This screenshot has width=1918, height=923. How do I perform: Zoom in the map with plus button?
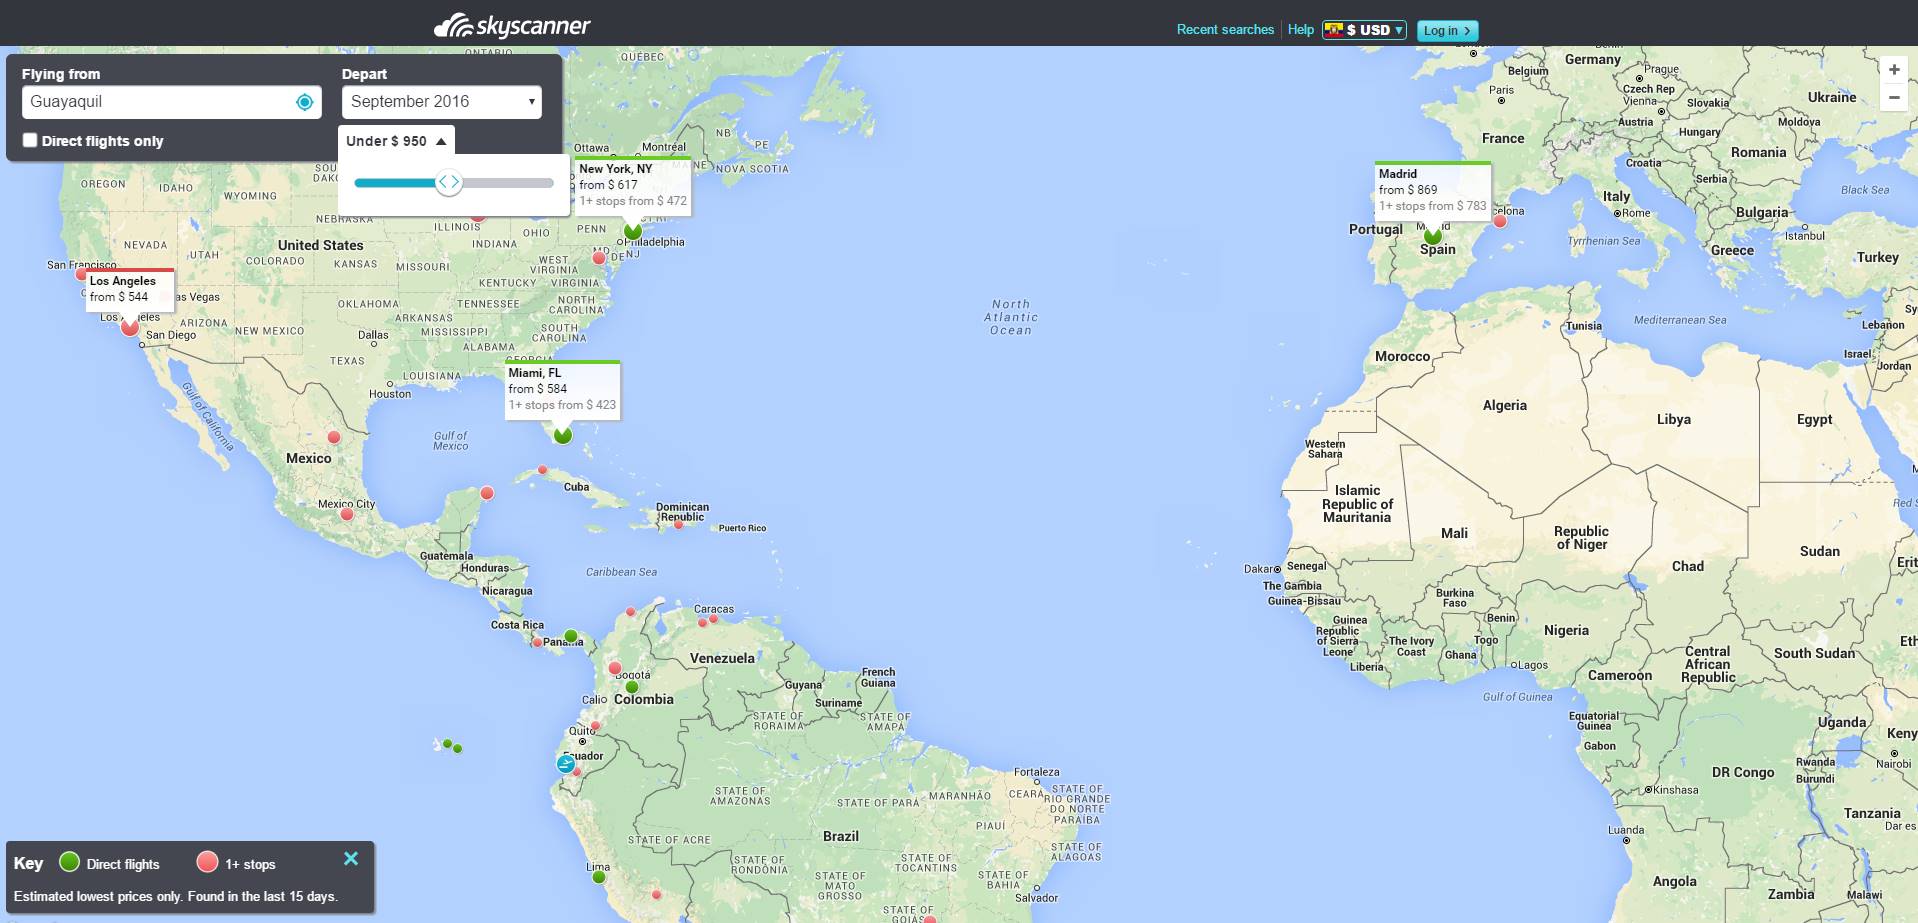tap(1893, 70)
